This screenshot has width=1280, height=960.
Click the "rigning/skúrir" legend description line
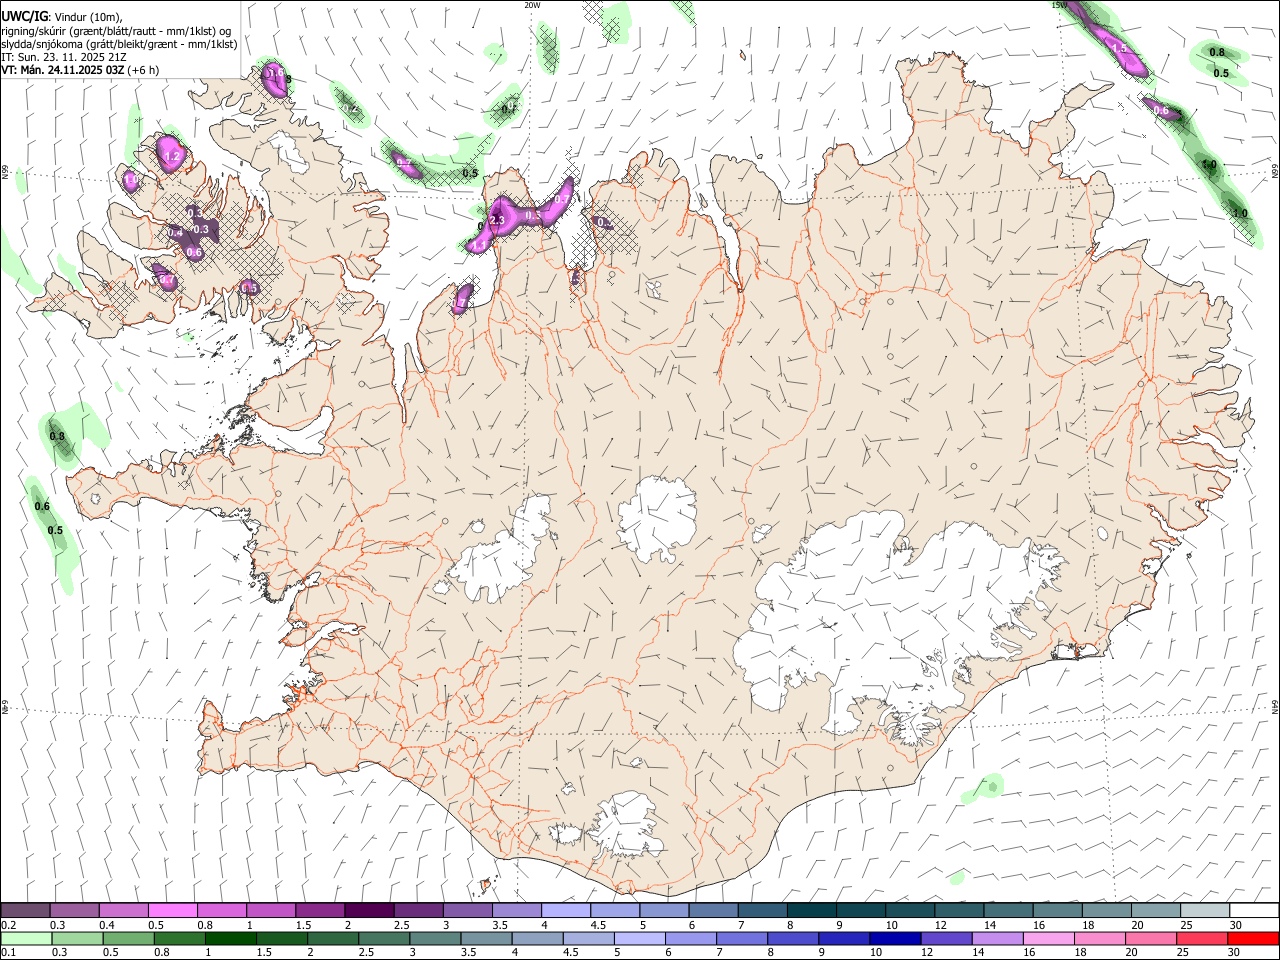tap(116, 31)
